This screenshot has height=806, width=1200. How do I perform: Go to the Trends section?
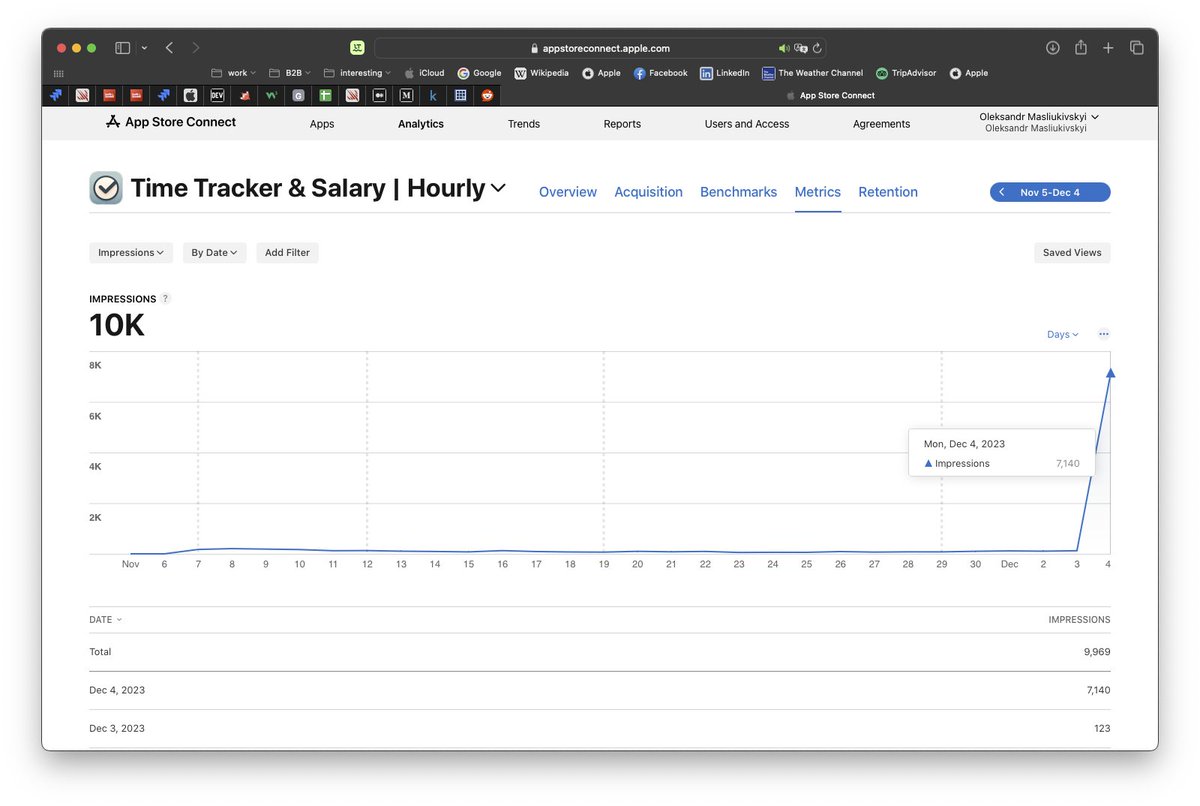click(x=524, y=124)
